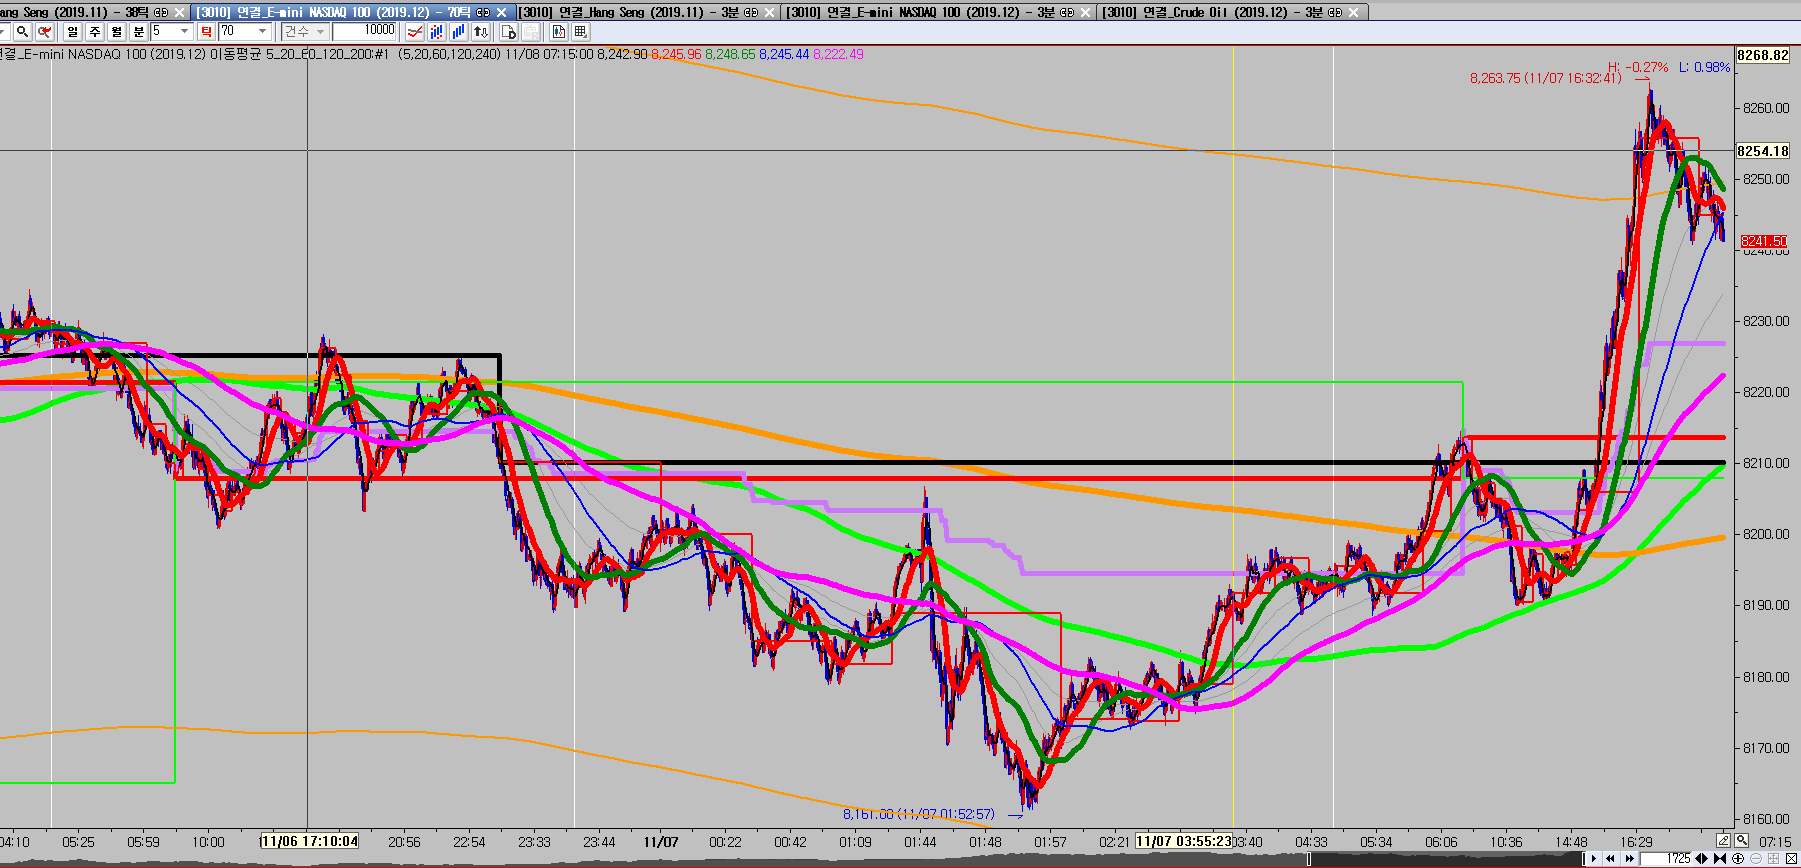The image size is (1801, 868).
Task: Toggle the minute (분) period button
Action: [139, 32]
